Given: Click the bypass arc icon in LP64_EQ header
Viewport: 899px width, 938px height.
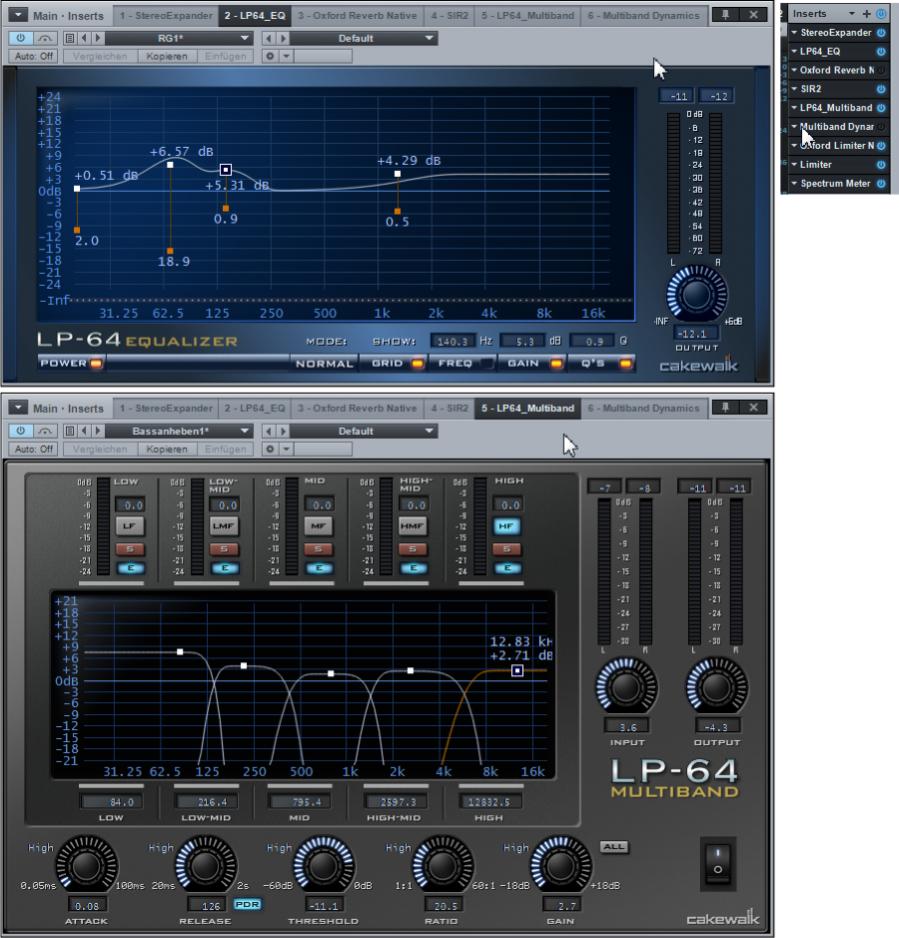Looking at the screenshot, I should coord(45,38).
